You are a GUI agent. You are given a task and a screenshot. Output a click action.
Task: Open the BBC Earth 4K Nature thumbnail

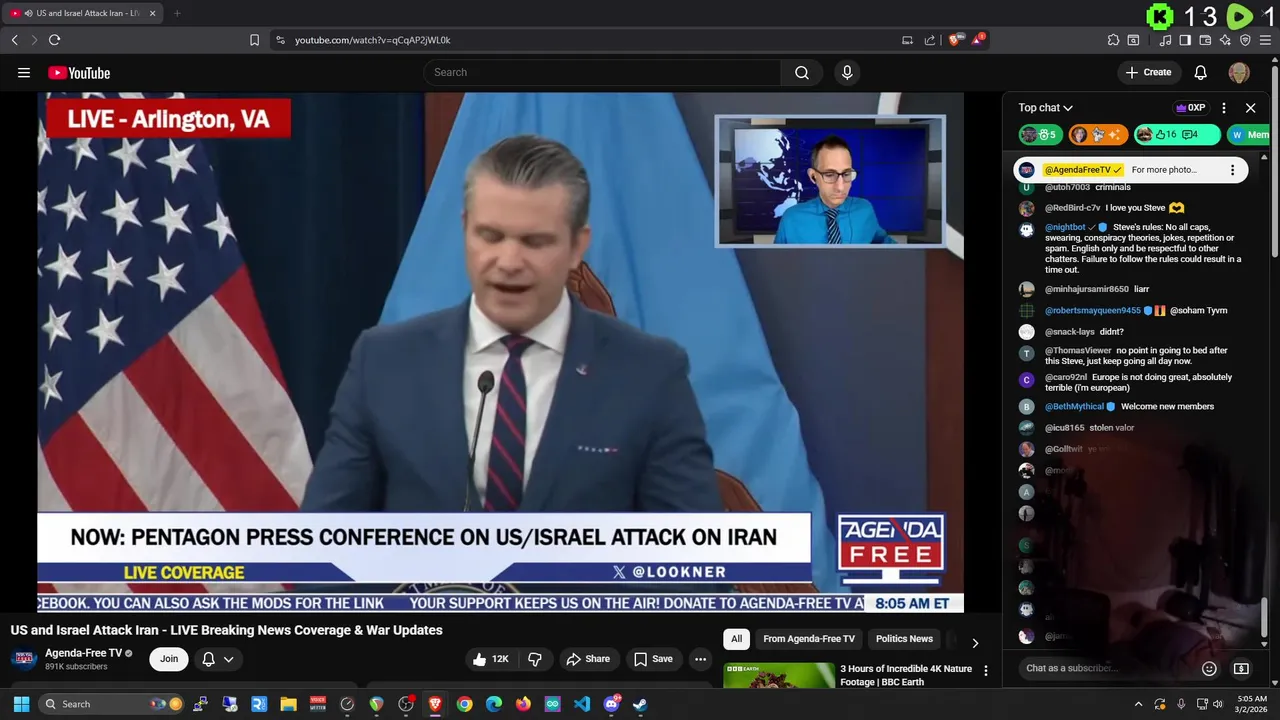pyautogui.click(x=778, y=675)
